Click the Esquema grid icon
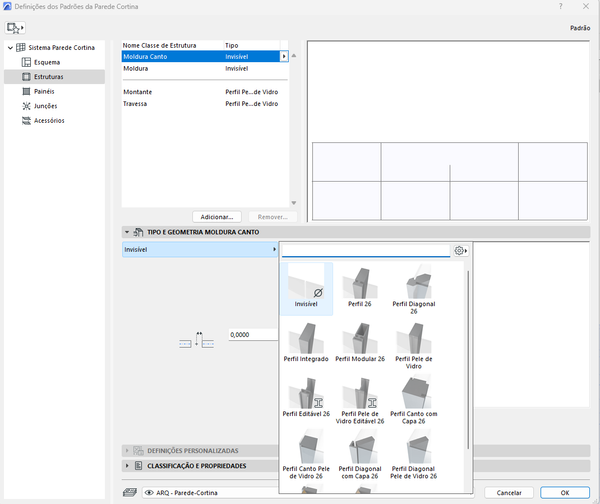Viewport: 600px width, 504px height. click(26, 62)
